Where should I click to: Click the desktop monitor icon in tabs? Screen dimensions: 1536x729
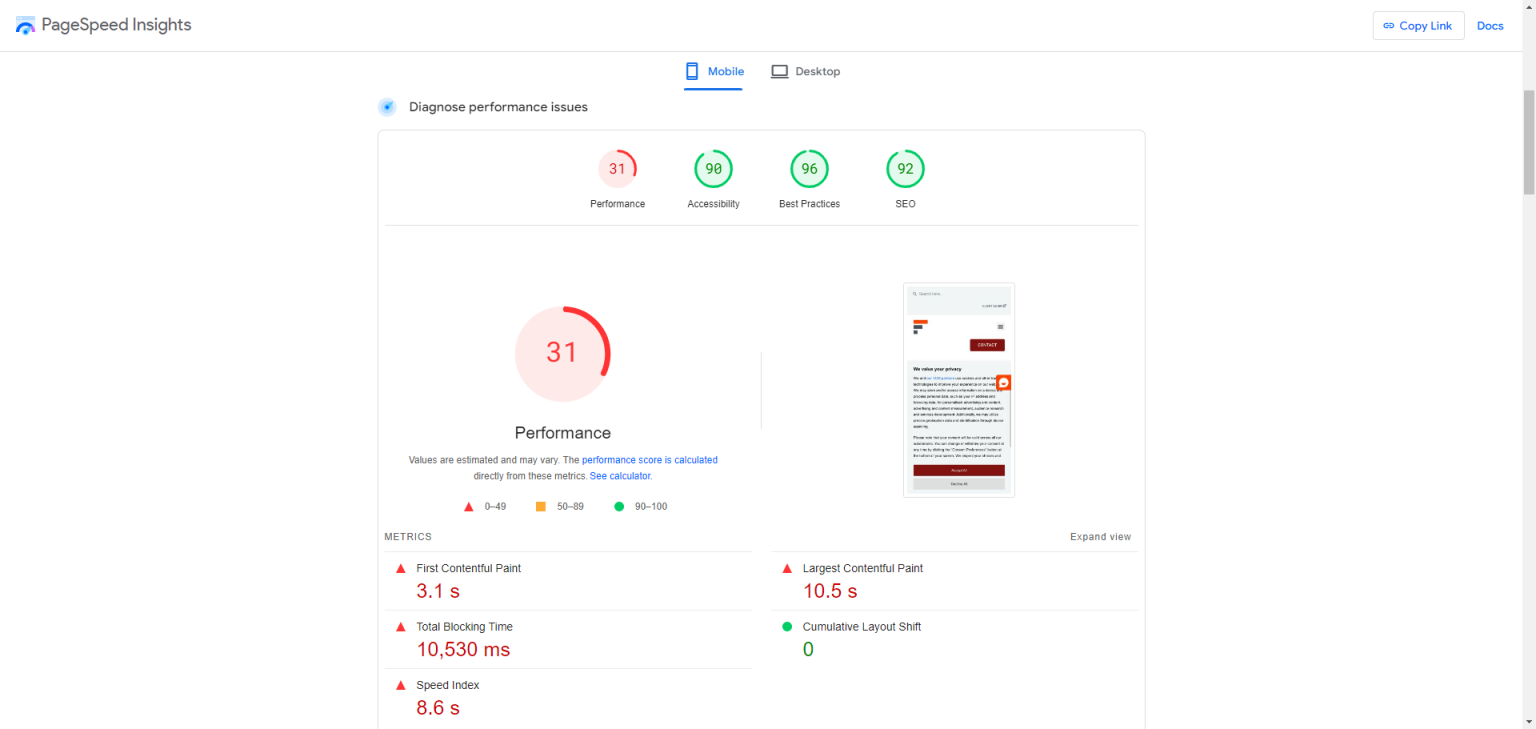coord(780,72)
